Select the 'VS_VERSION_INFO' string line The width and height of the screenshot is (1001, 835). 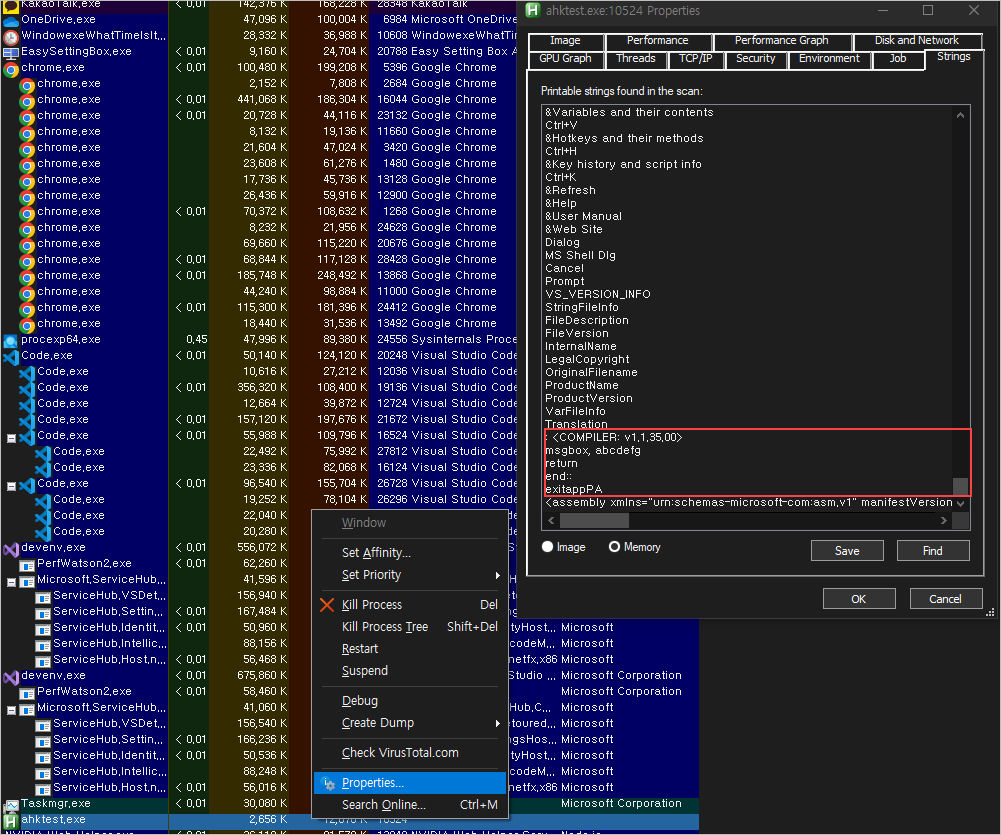[x=598, y=294]
